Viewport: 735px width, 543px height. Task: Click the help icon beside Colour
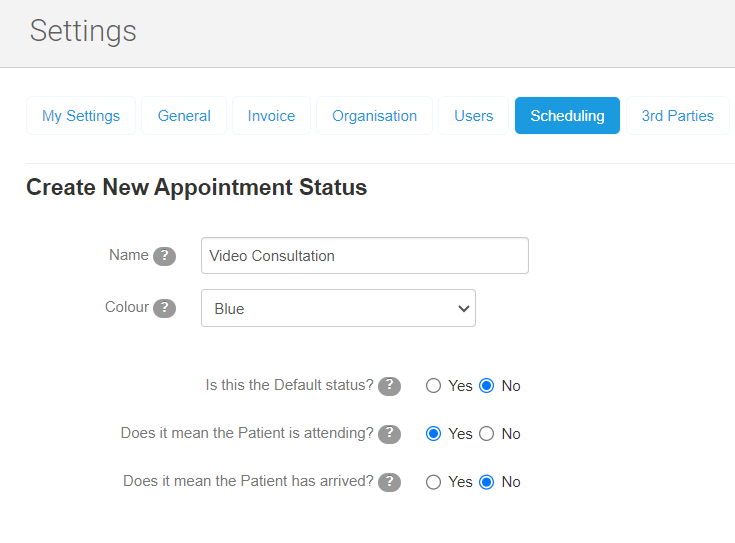tap(164, 308)
